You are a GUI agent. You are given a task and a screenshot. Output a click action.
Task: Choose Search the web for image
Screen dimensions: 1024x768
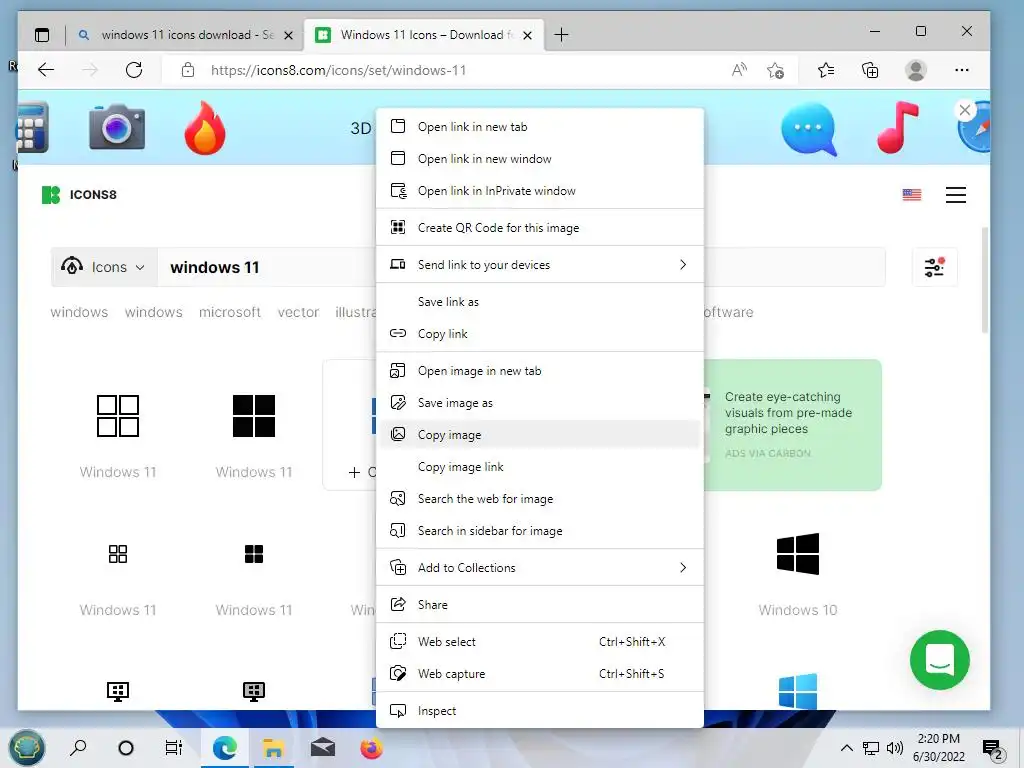tap(539, 499)
